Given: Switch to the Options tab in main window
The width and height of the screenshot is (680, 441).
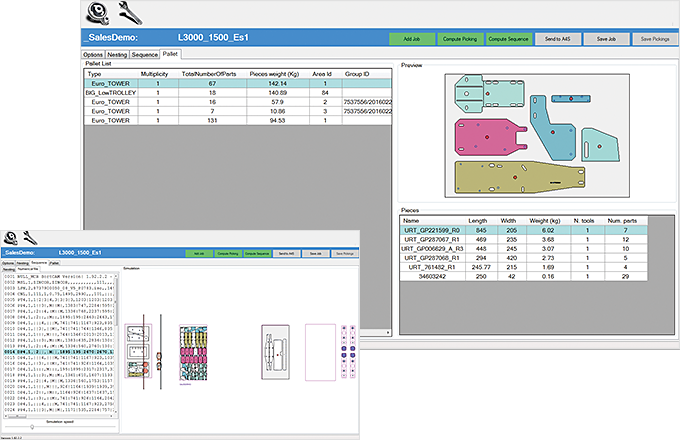Looking at the screenshot, I should (93, 54).
